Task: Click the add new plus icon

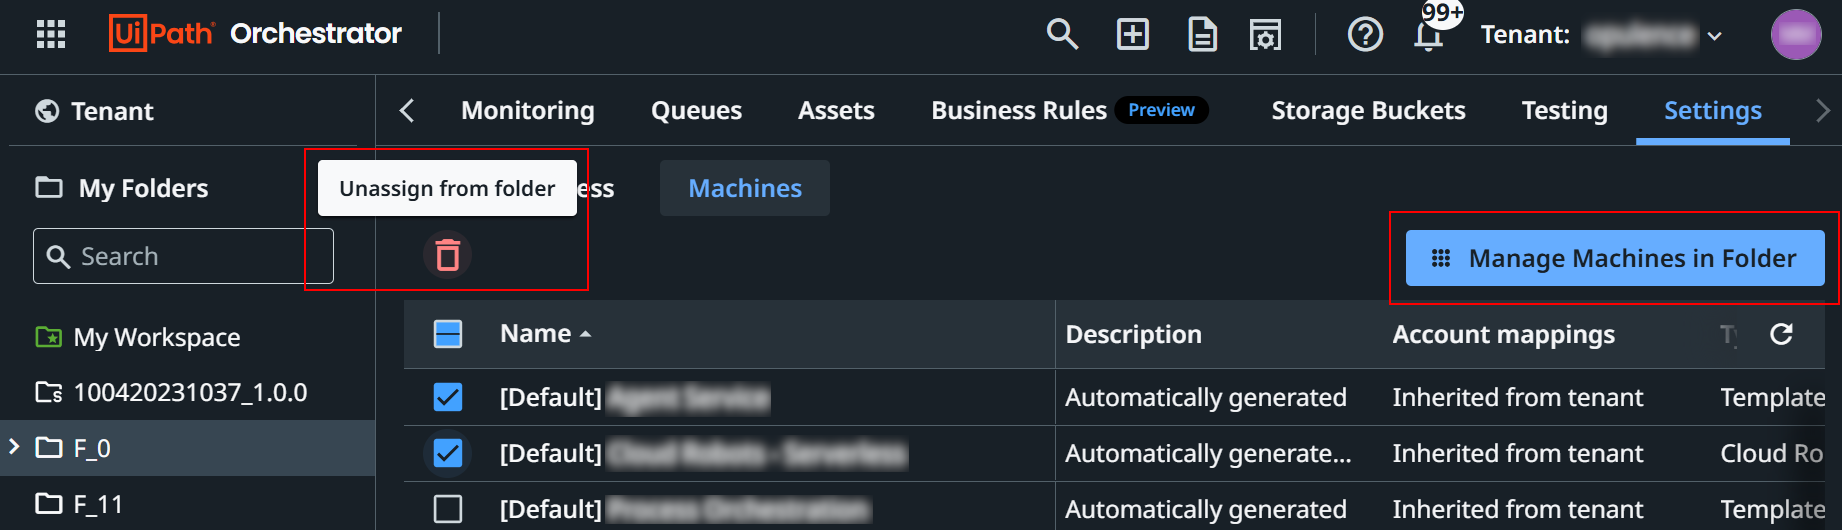Action: (1132, 34)
